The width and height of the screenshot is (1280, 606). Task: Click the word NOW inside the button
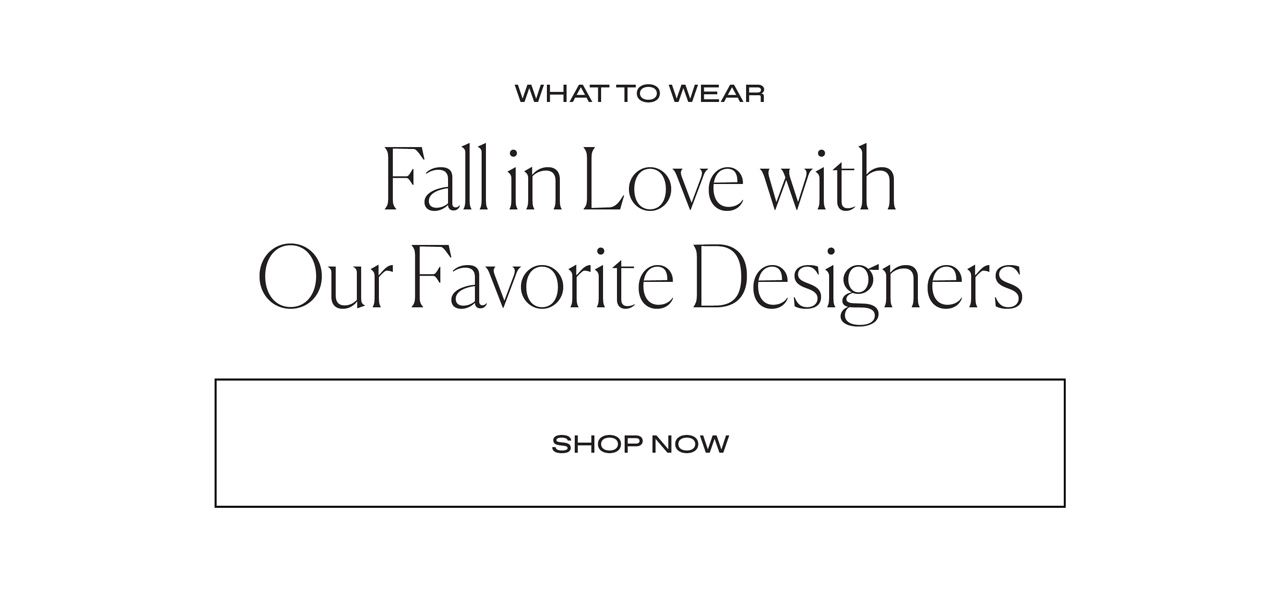click(690, 444)
